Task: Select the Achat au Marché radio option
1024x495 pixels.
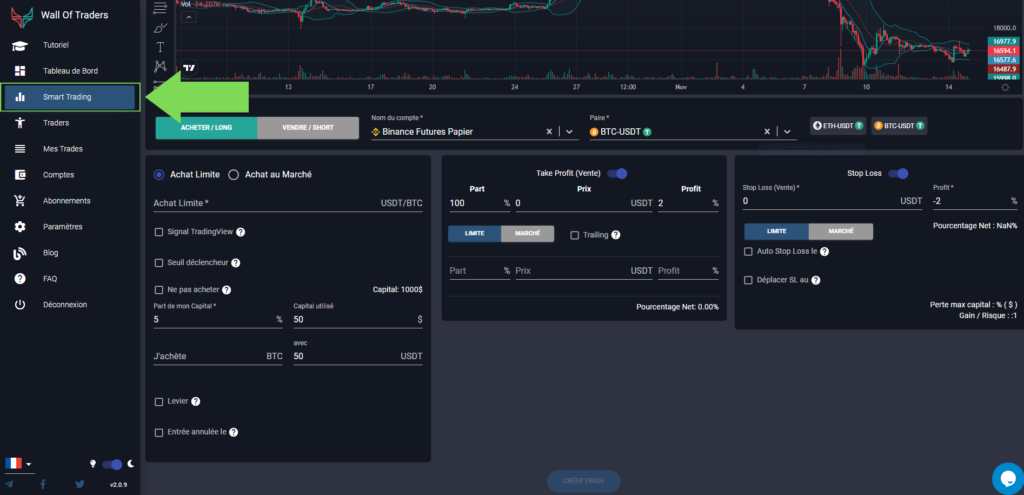Action: point(234,174)
